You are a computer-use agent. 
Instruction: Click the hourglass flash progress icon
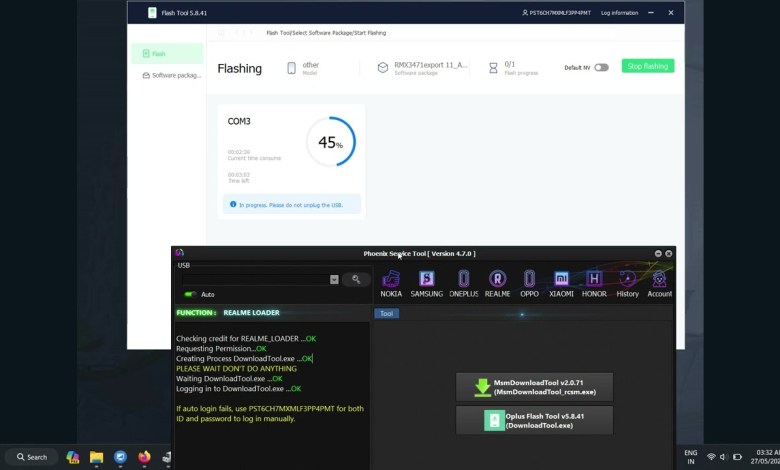click(x=493, y=68)
